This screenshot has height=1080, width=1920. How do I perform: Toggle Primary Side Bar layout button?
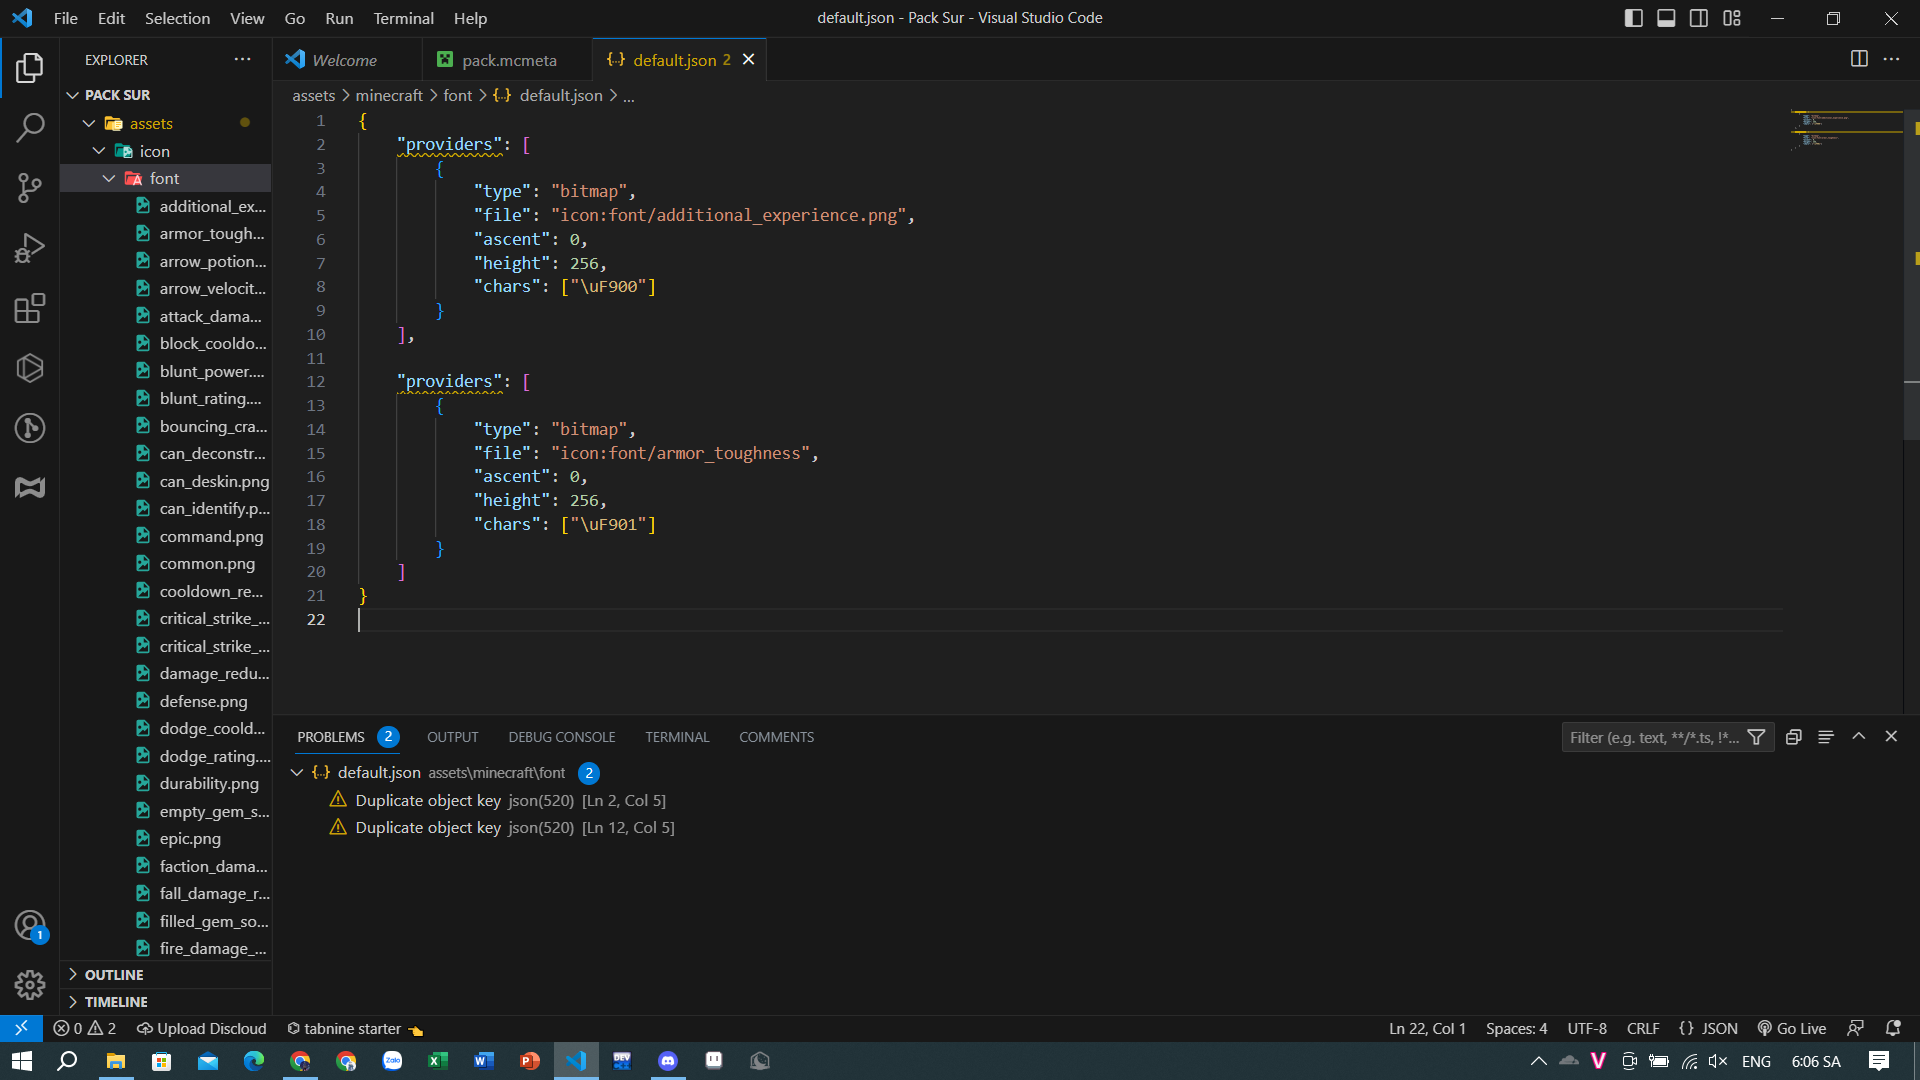(x=1634, y=18)
